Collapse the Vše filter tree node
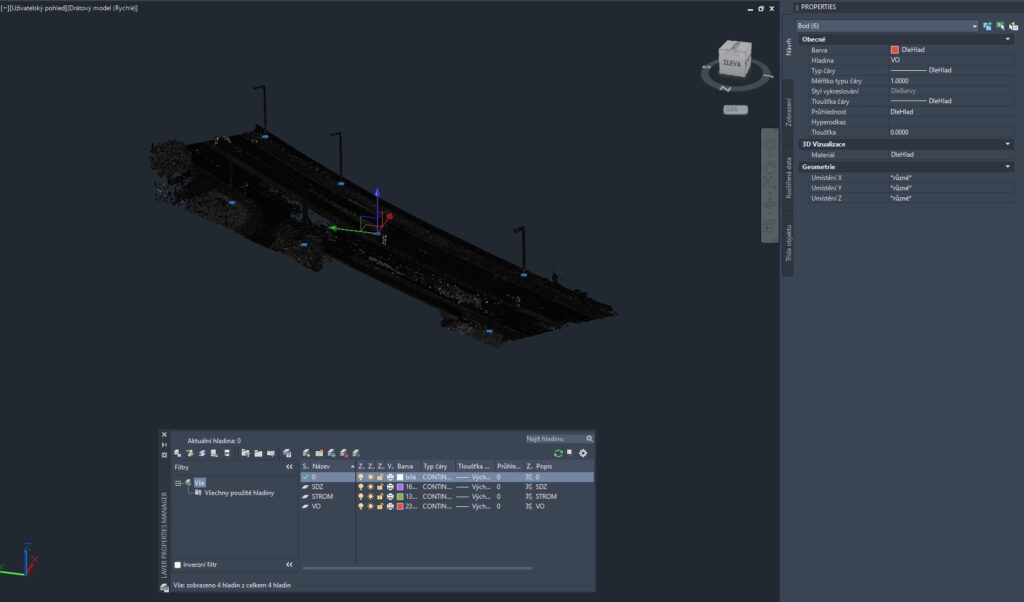This screenshot has width=1024, height=602. [179, 483]
